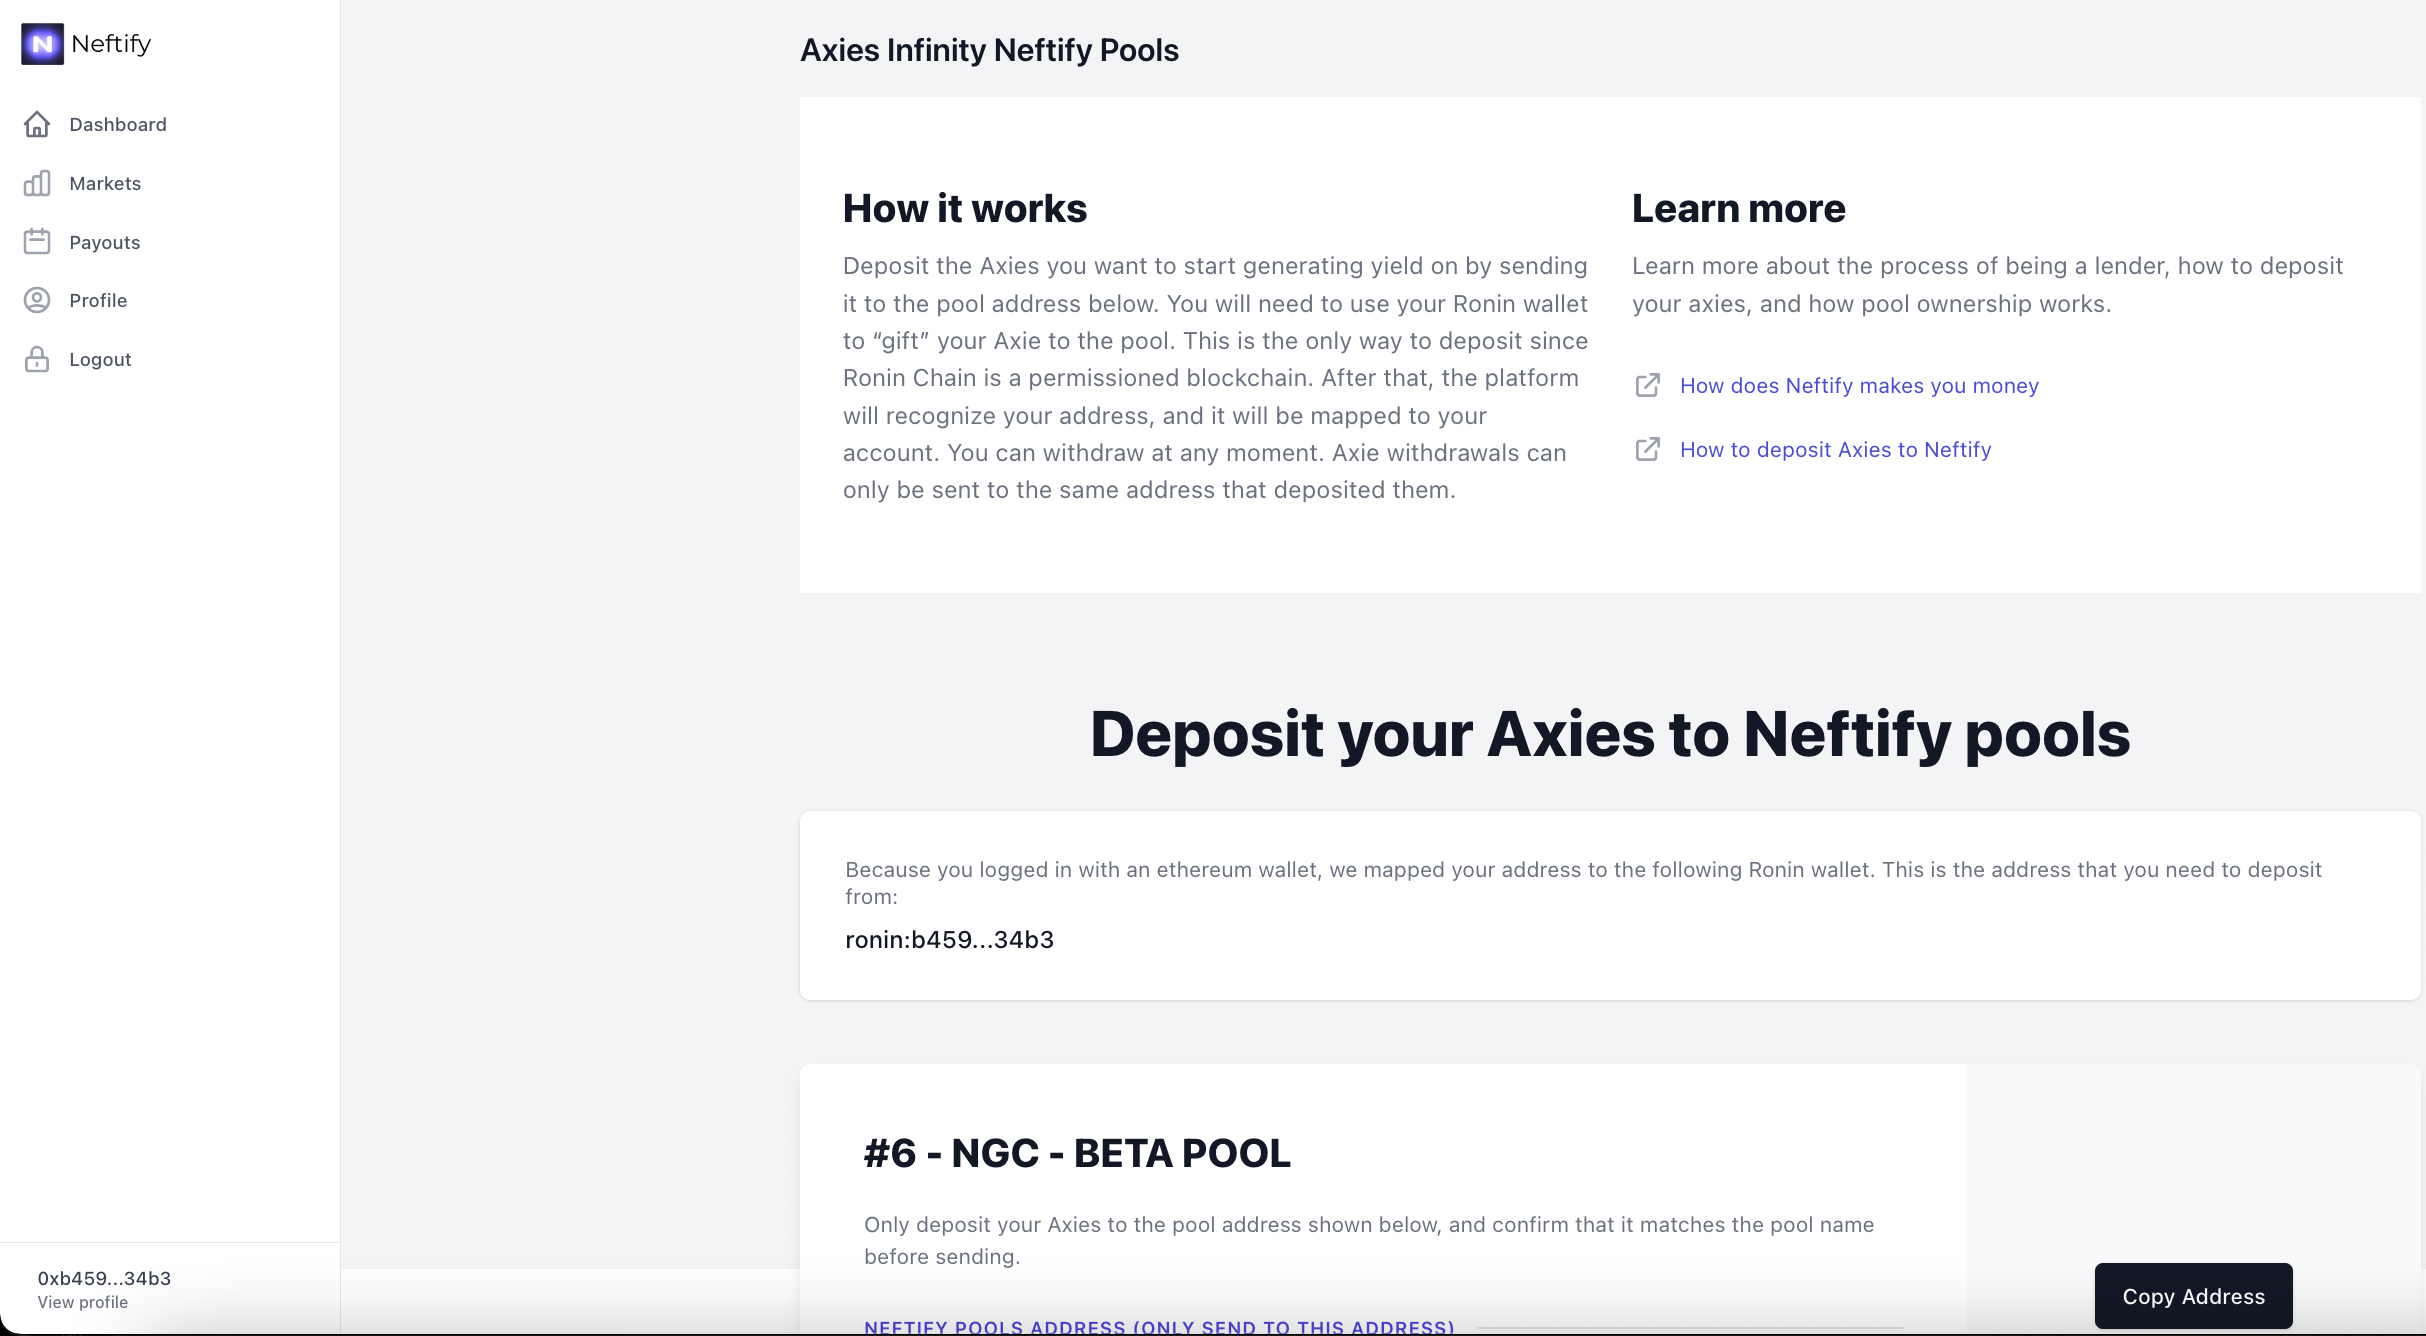Viewport: 2426px width, 1336px height.
Task: Click the 'Learn more about the process' paragraph
Action: pos(1987,285)
